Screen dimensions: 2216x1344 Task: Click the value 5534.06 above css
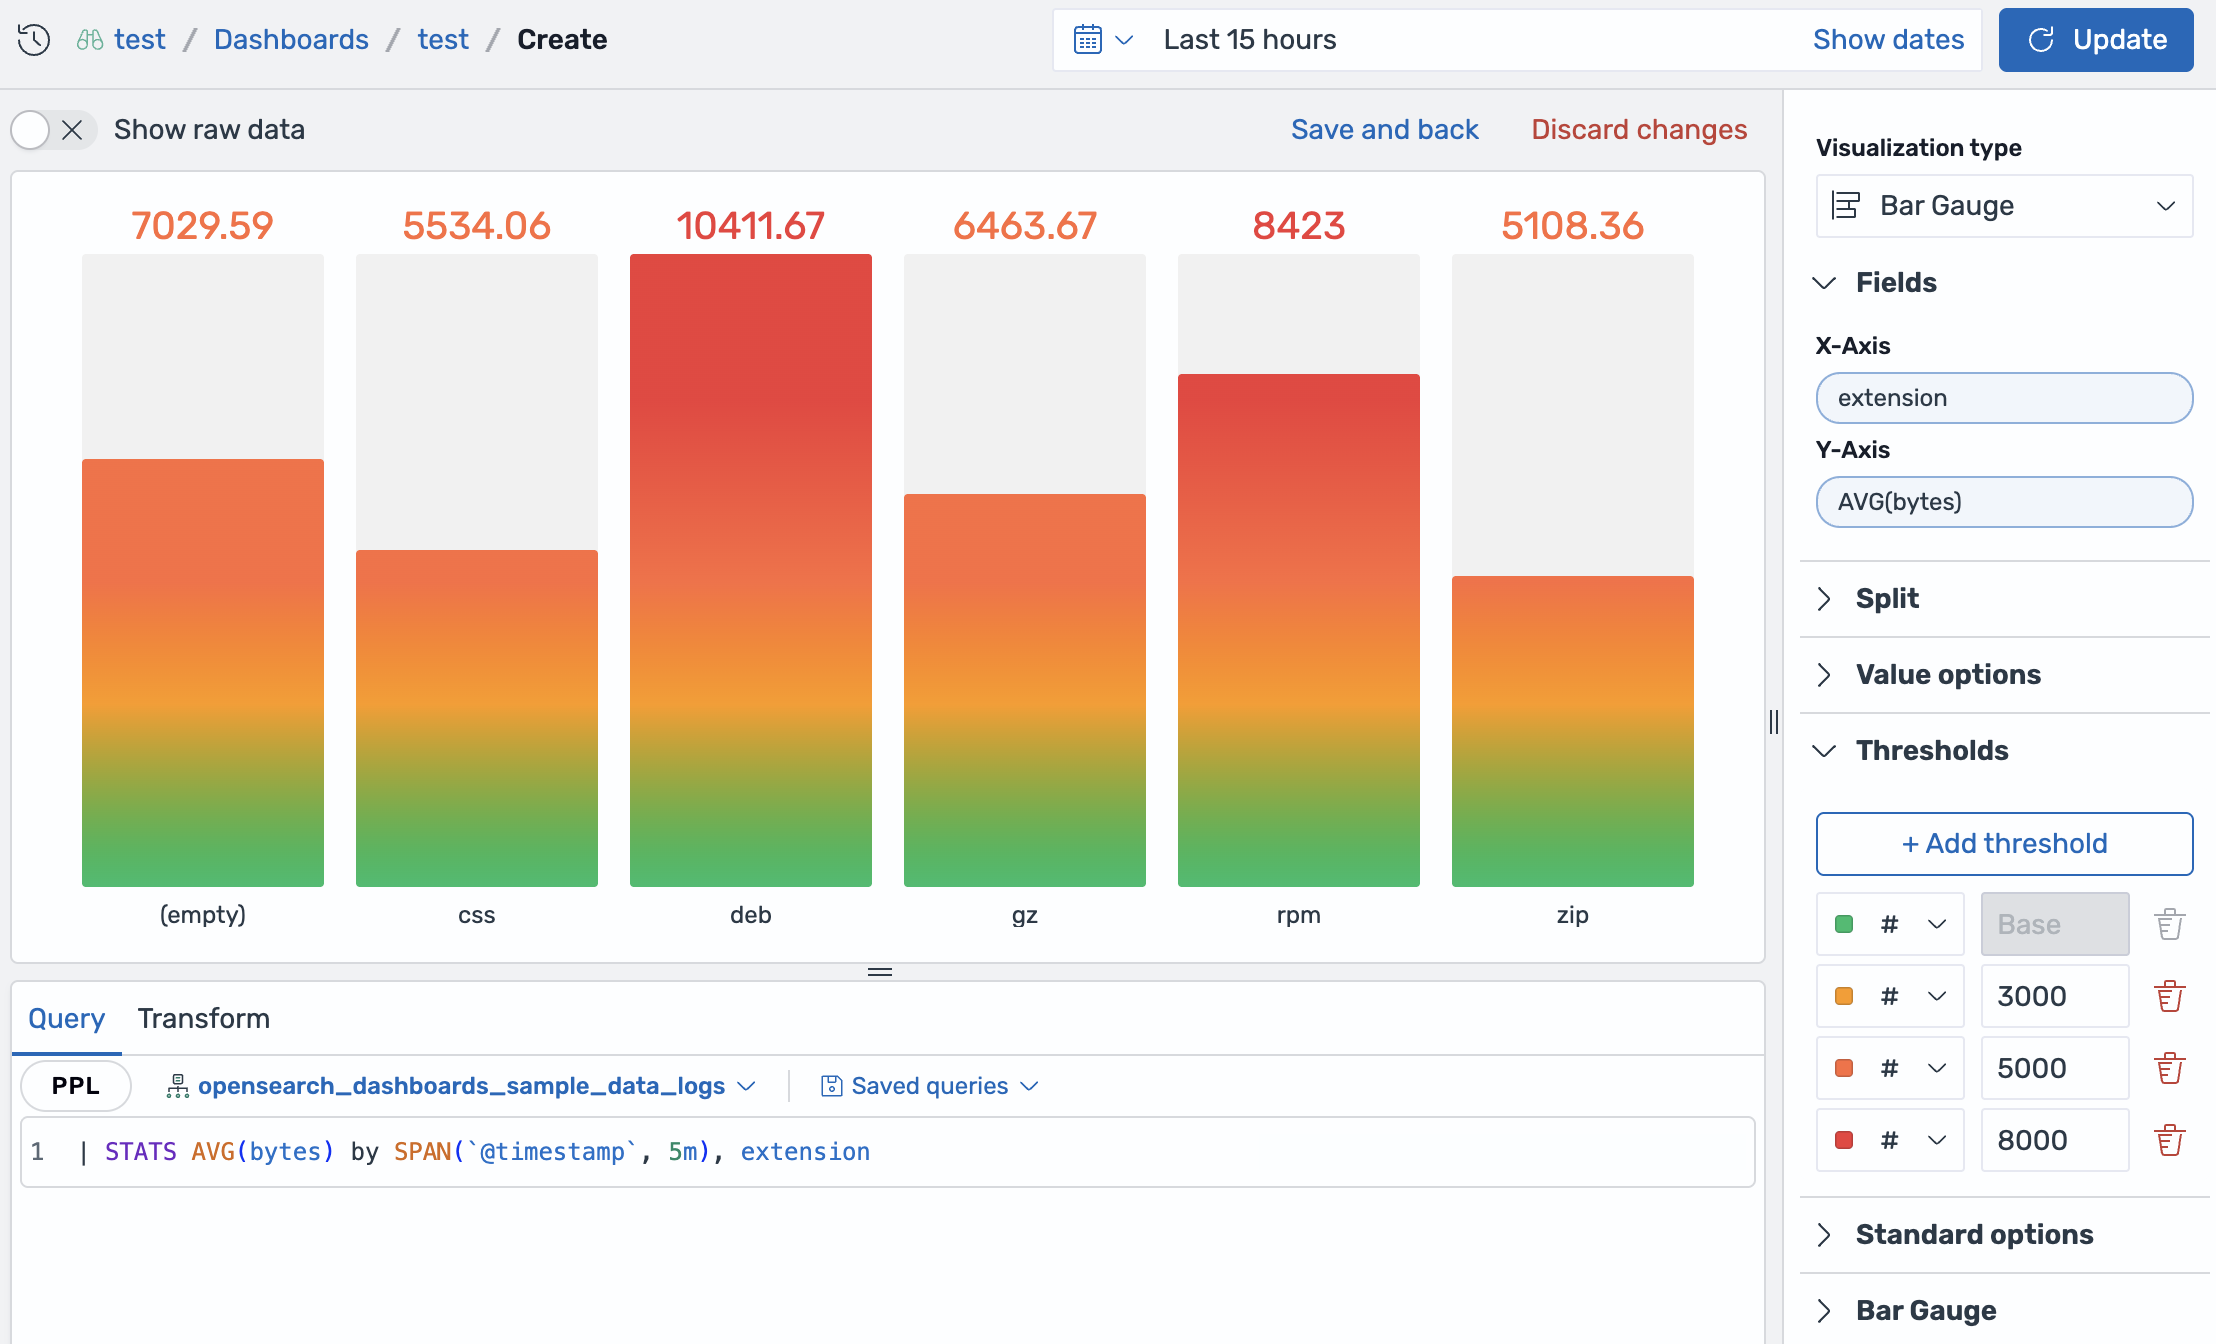click(x=477, y=226)
